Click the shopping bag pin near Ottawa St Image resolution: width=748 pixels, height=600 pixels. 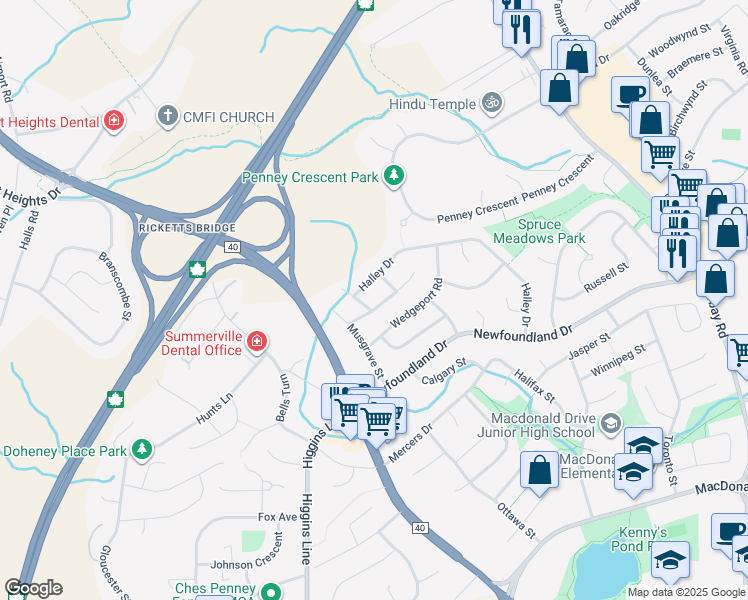pos(540,473)
